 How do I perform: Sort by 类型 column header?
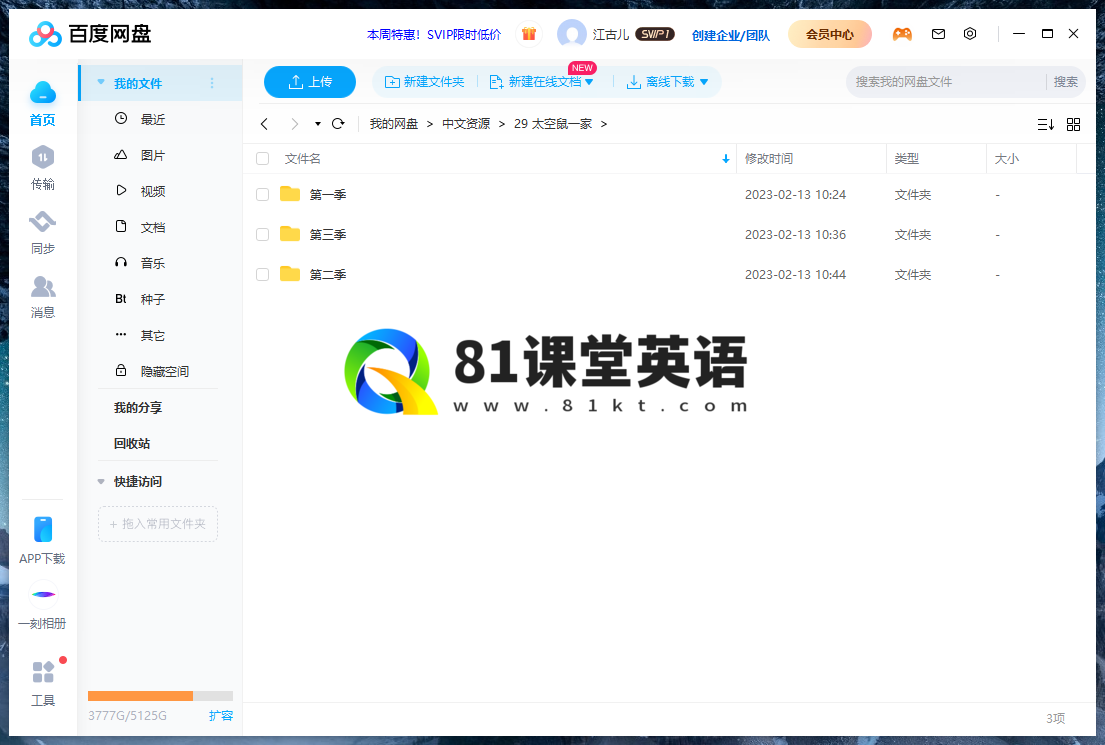(906, 159)
